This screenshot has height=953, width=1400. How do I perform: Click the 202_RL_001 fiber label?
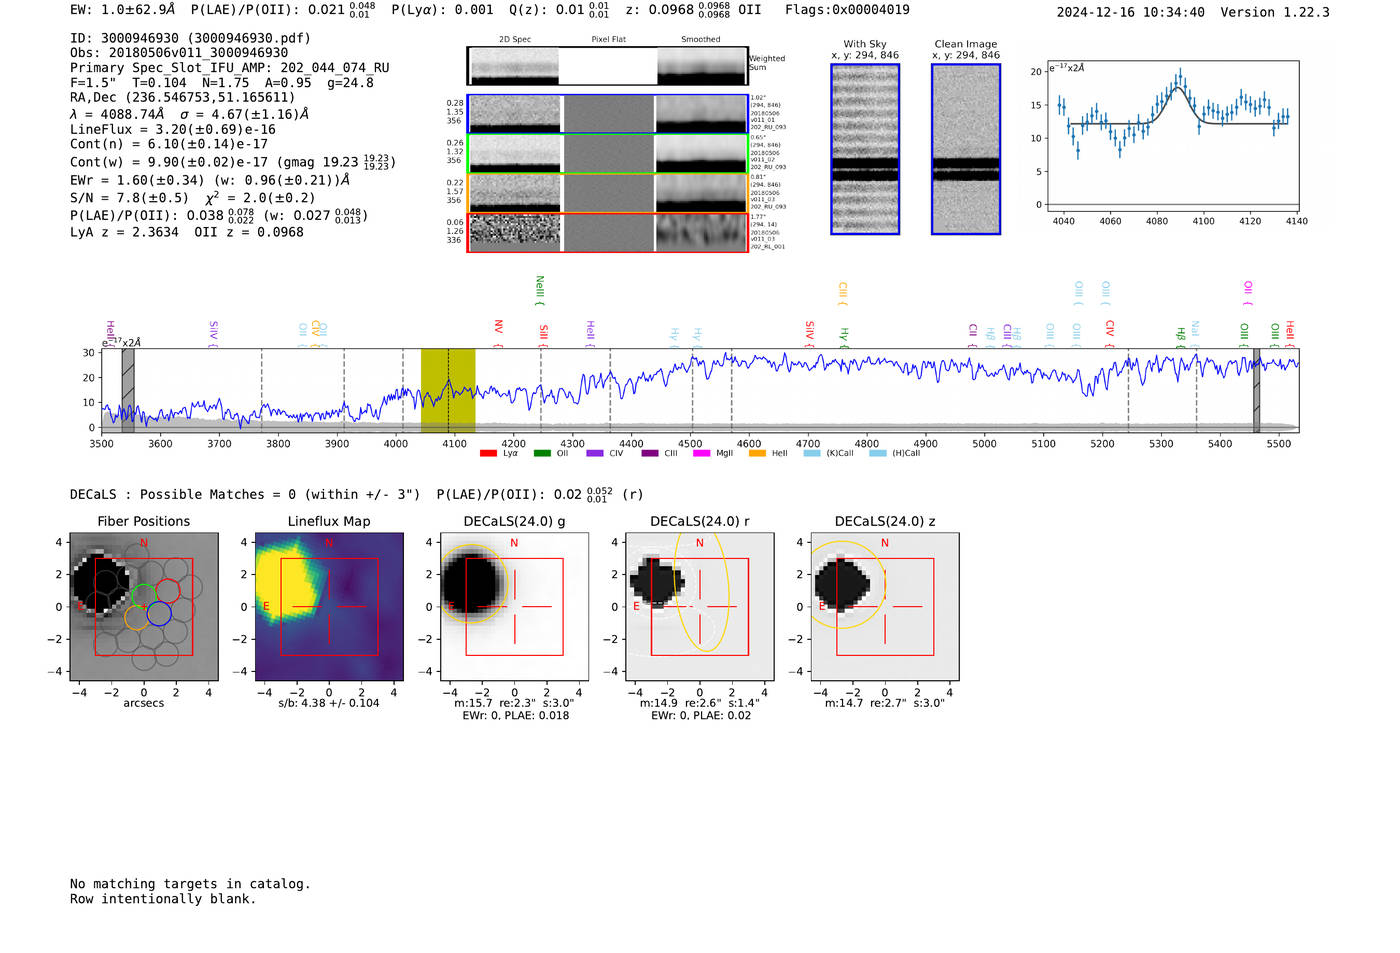coord(768,246)
